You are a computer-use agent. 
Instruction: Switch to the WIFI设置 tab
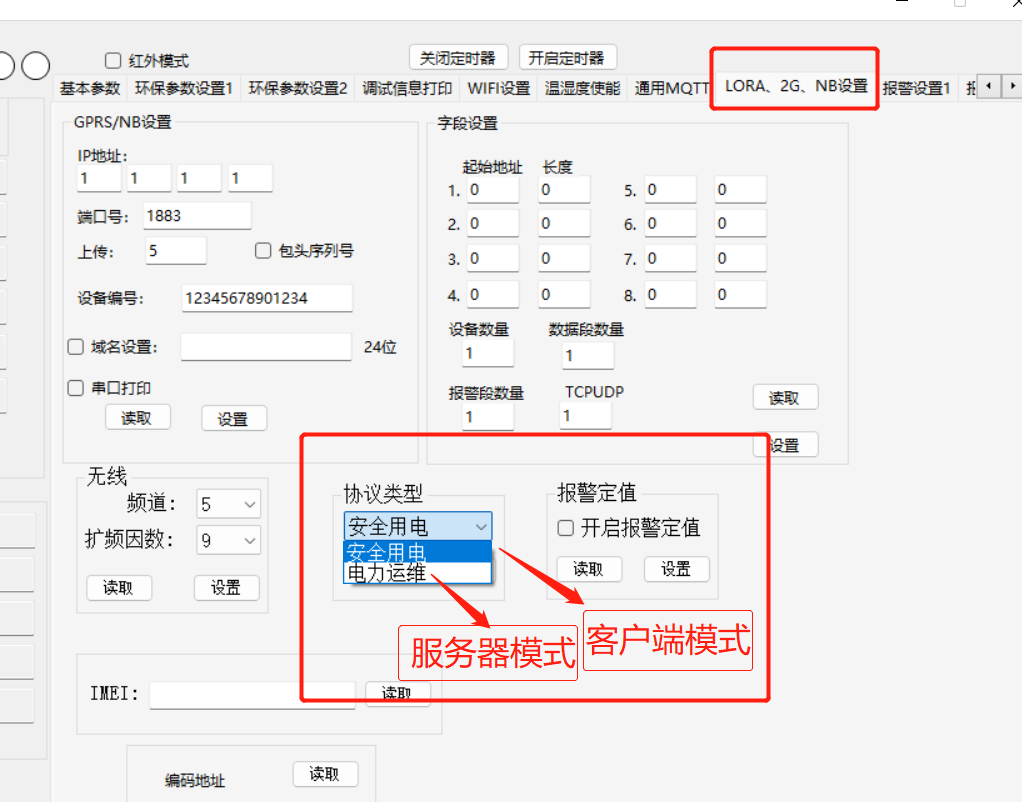(x=499, y=88)
